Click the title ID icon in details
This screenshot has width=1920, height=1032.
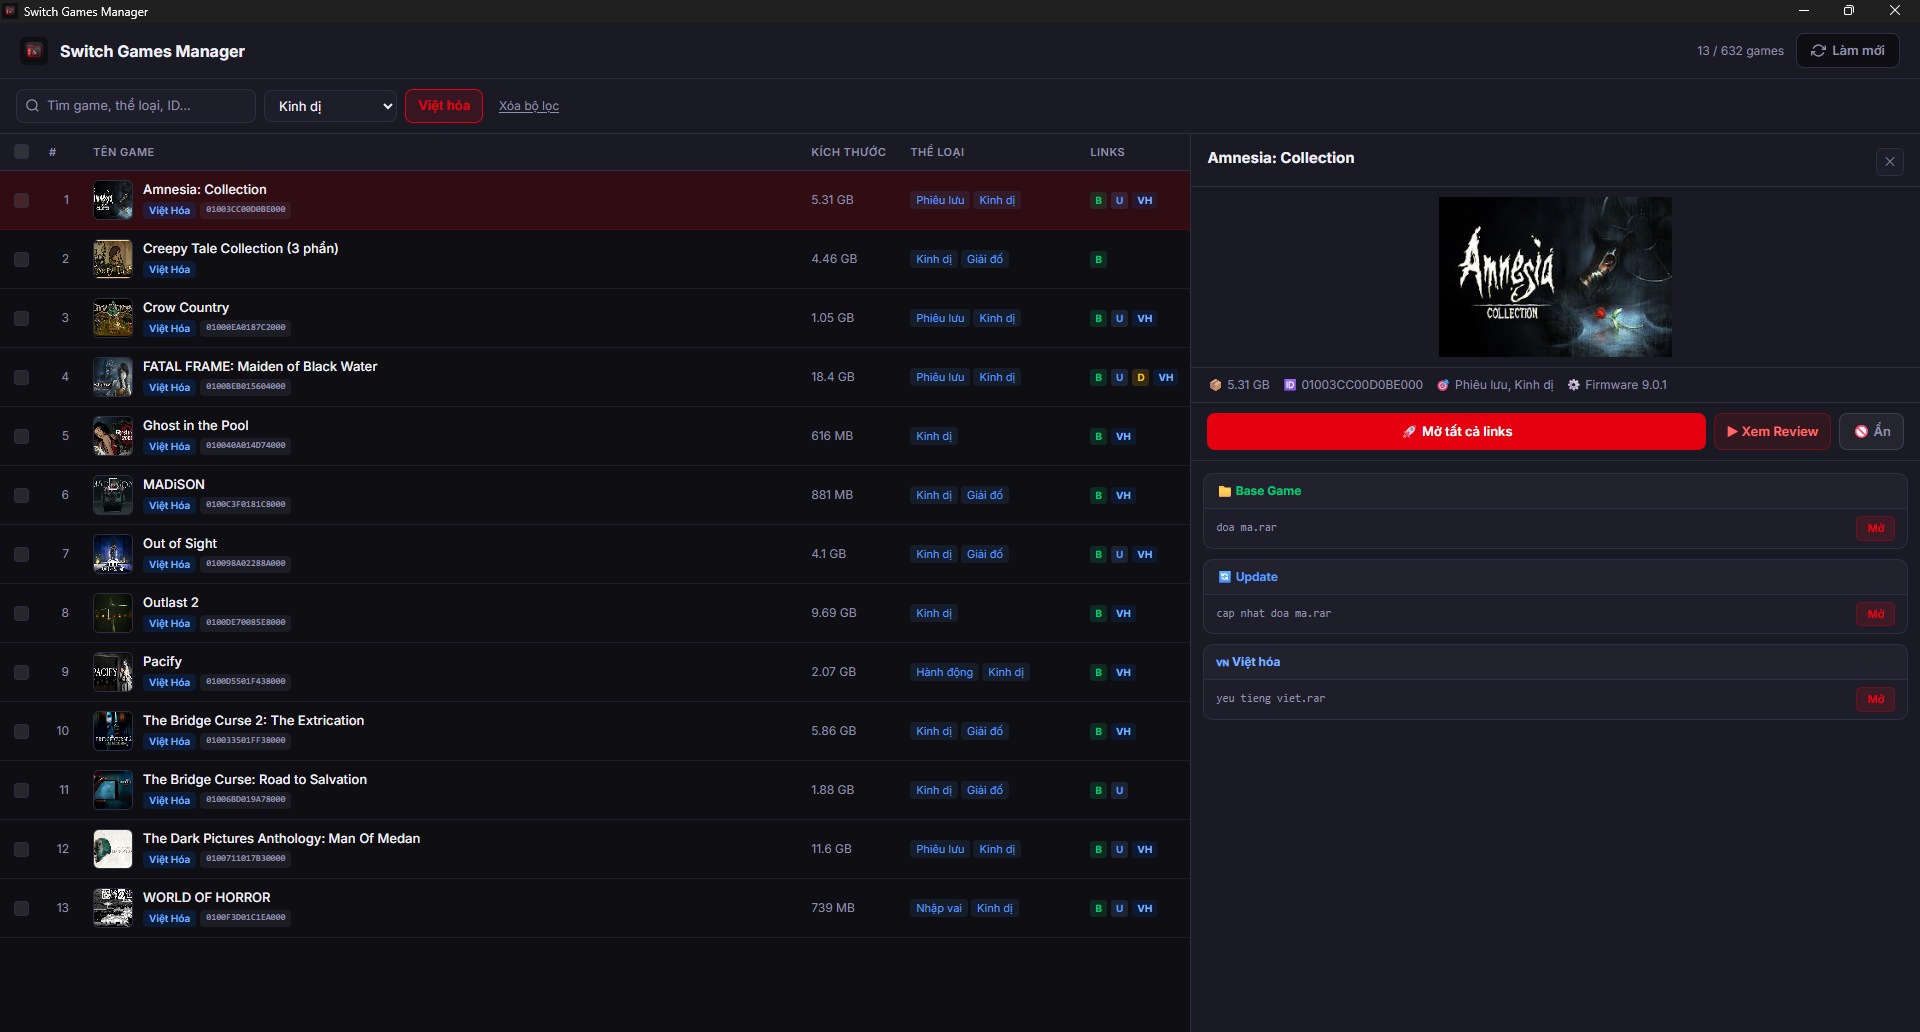pyautogui.click(x=1290, y=385)
